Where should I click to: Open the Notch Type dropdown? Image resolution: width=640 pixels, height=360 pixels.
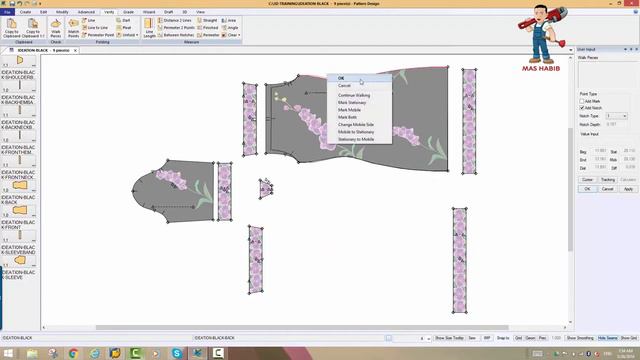[x=616, y=116]
